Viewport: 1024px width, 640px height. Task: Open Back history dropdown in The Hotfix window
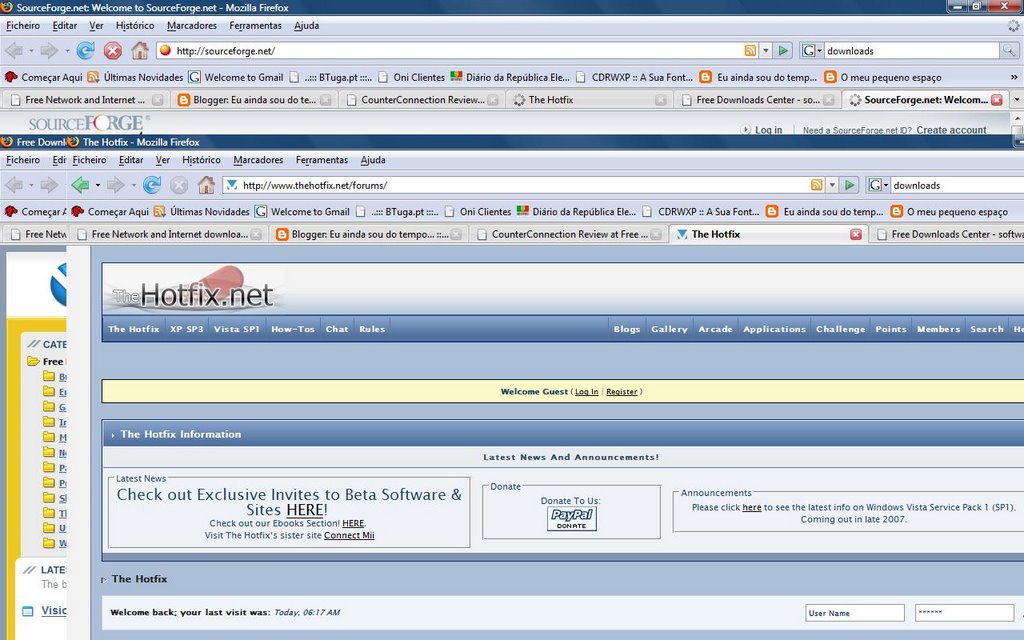pyautogui.click(x=98, y=185)
